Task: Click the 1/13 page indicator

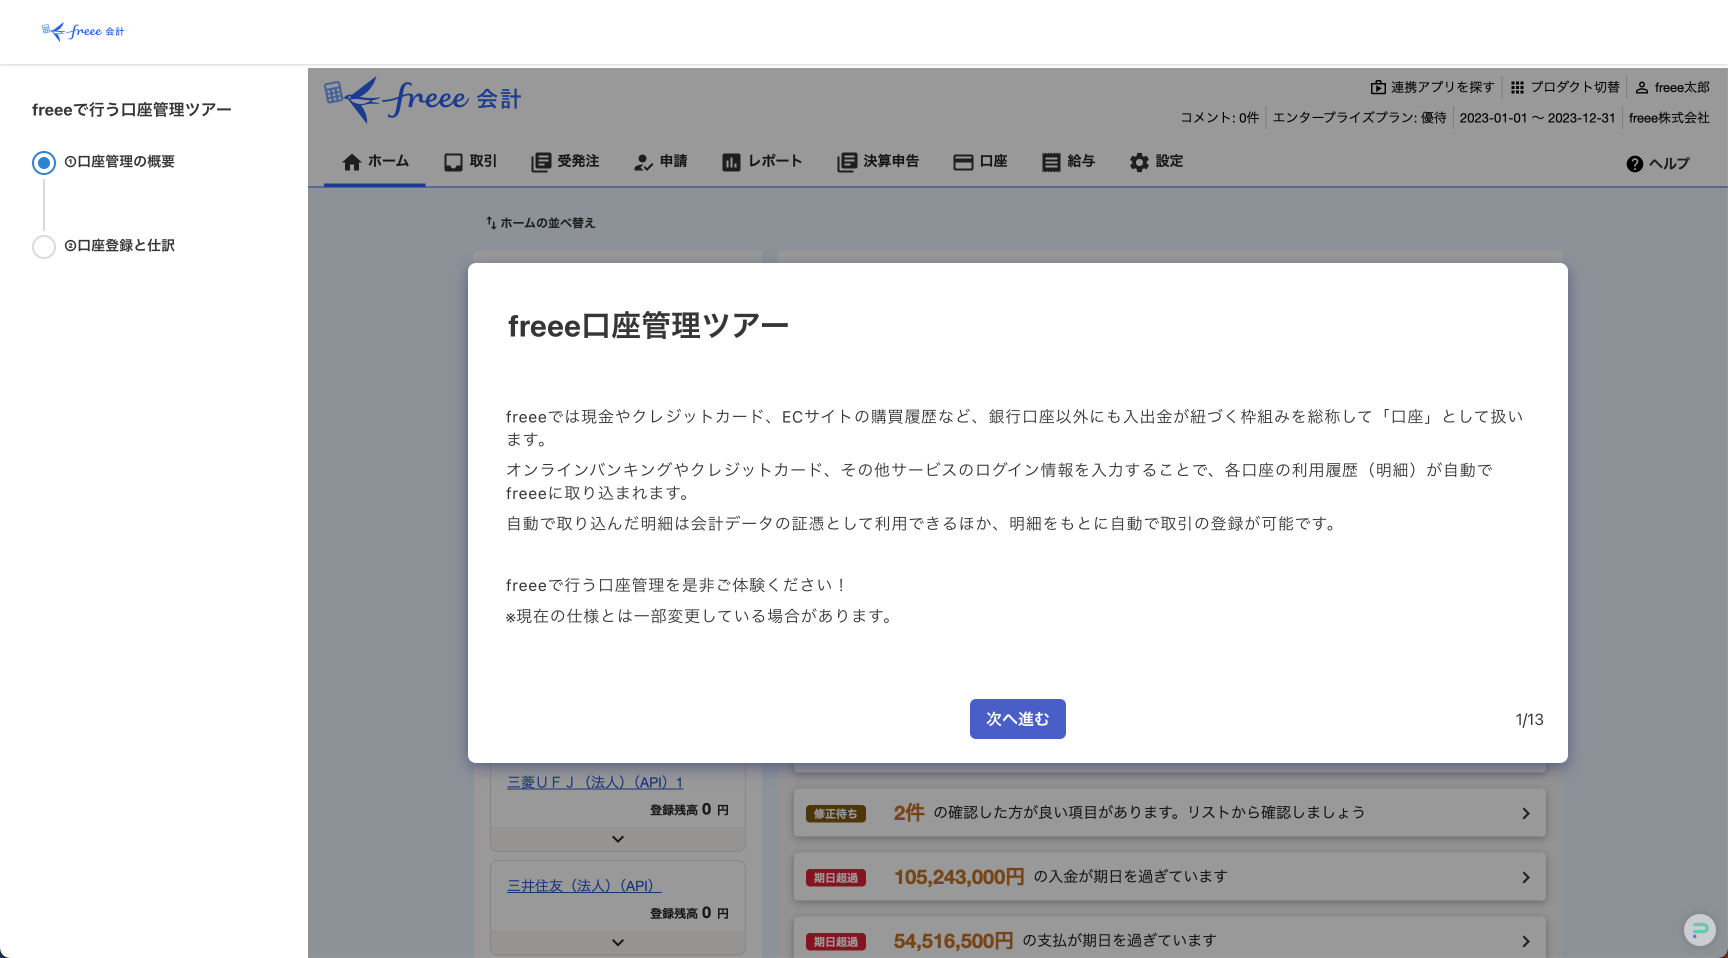Action: coord(1529,720)
